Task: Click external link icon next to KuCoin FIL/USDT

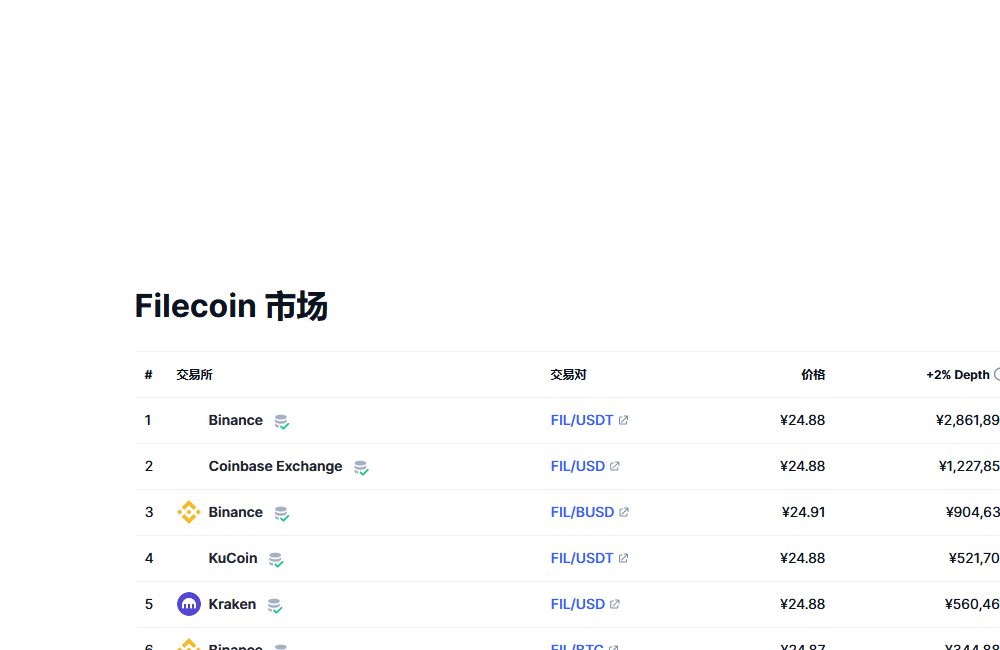Action: [x=624, y=558]
